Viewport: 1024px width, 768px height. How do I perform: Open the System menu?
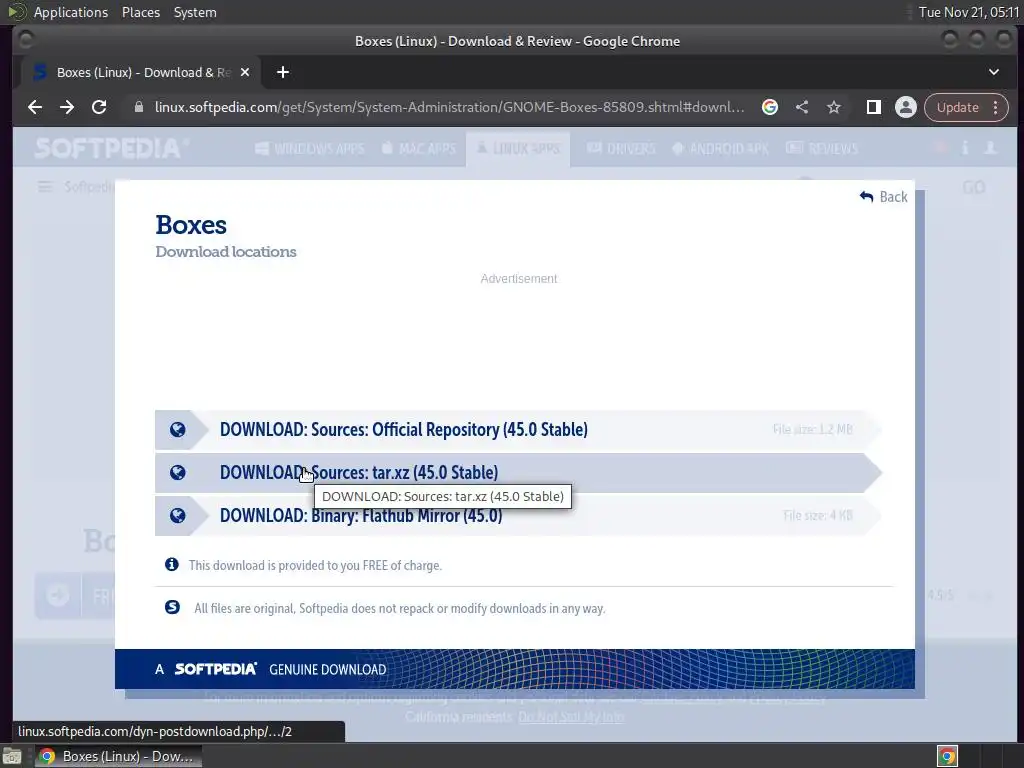point(195,12)
